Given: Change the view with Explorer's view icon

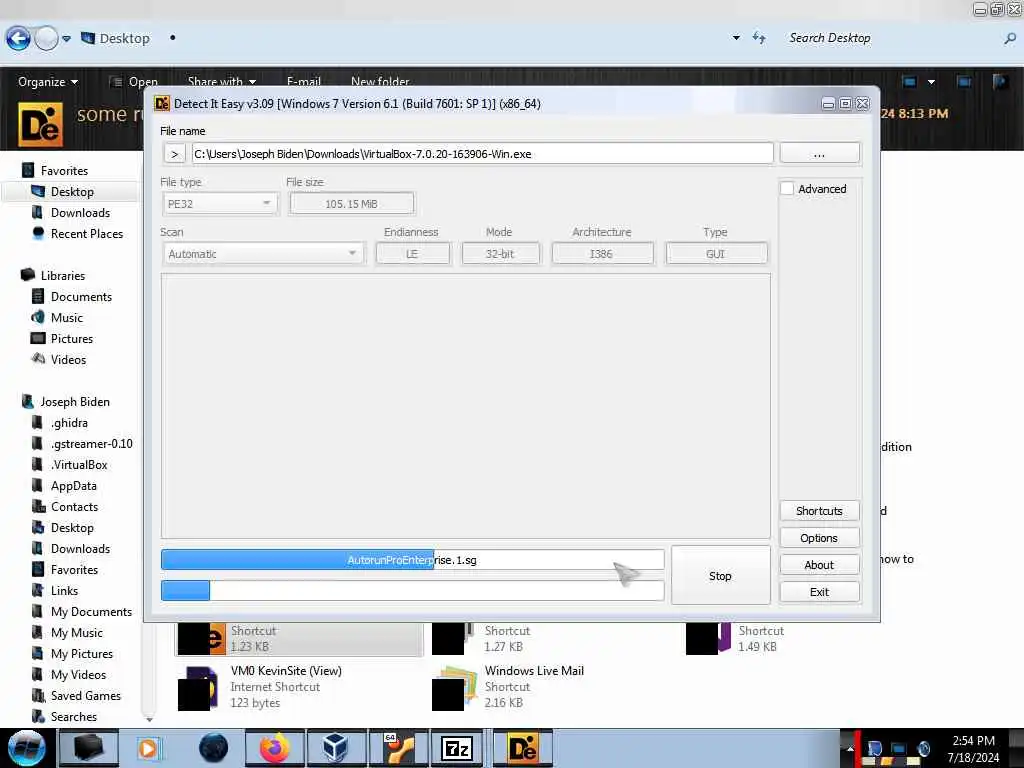Looking at the screenshot, I should click(x=909, y=82).
